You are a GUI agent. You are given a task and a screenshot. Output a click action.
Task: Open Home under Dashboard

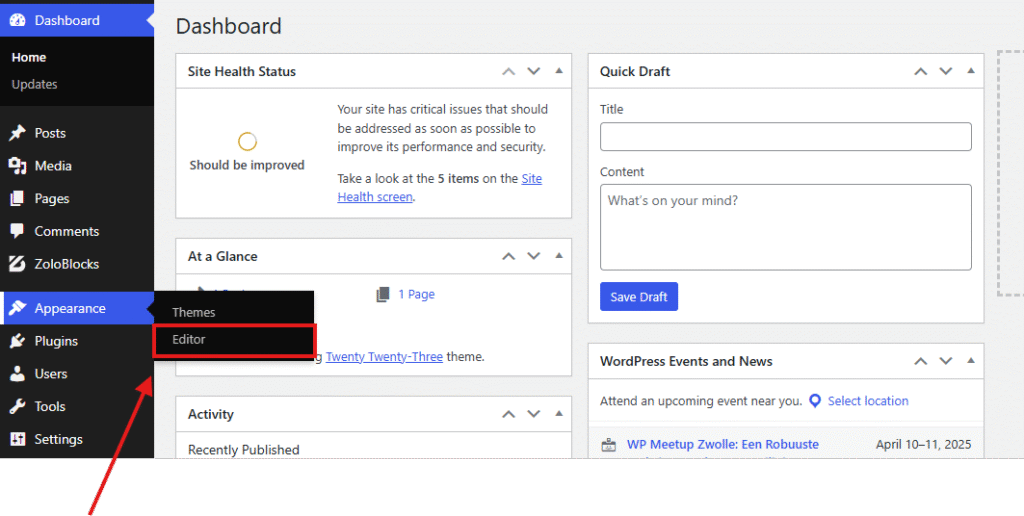coord(29,57)
